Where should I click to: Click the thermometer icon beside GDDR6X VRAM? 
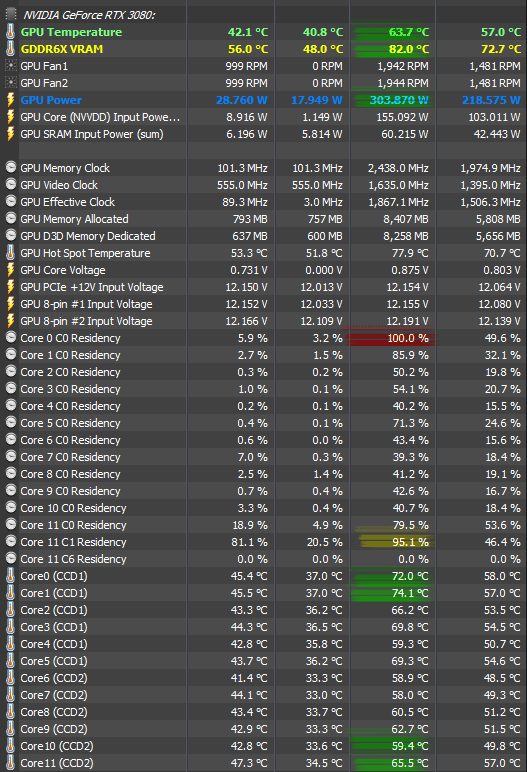[x=10, y=49]
